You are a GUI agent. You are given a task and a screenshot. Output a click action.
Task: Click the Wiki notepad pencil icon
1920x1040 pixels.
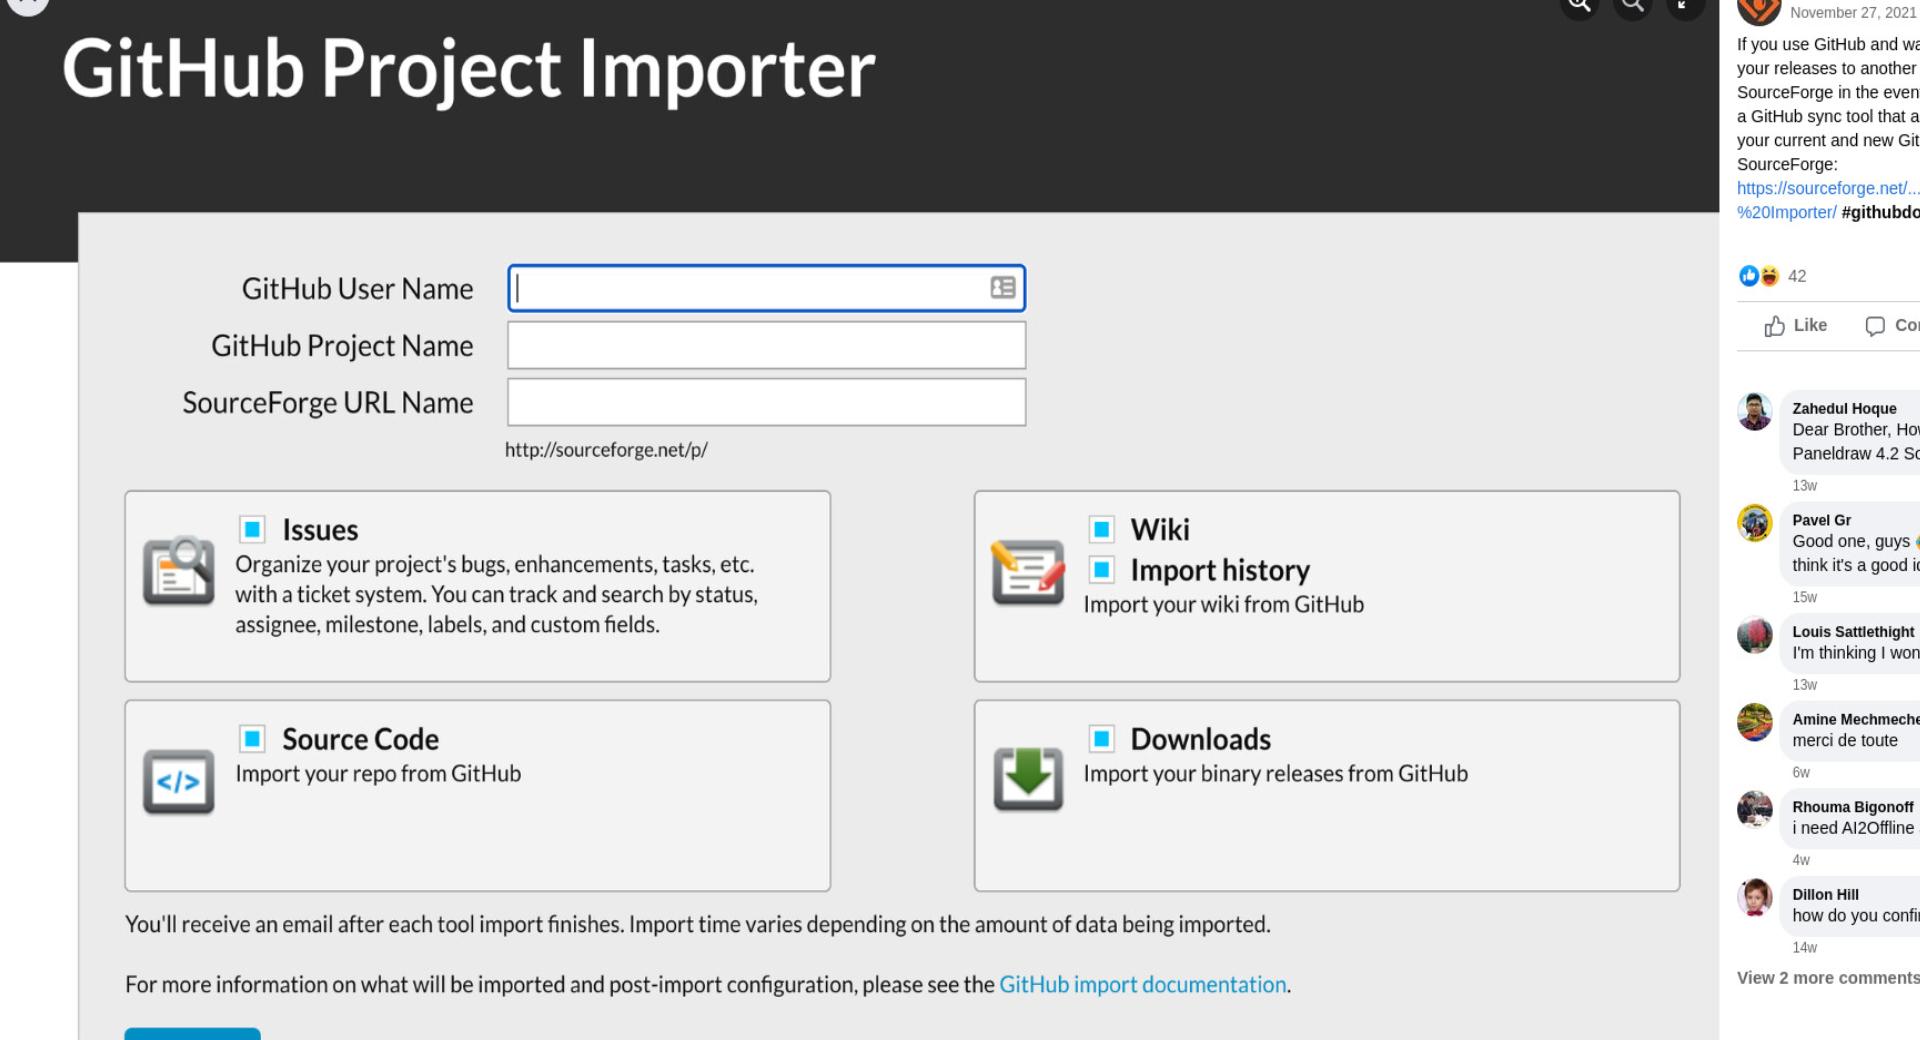1027,571
